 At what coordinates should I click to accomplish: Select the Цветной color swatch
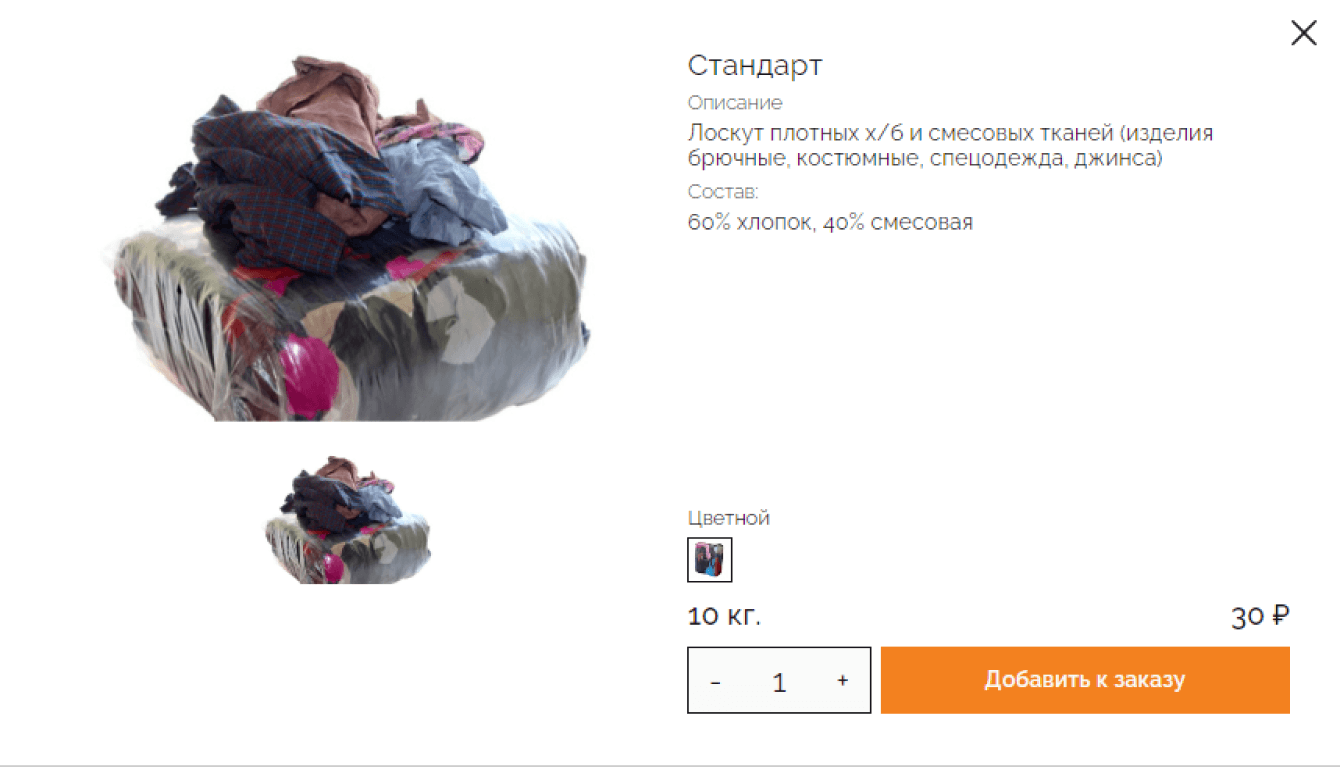(710, 560)
